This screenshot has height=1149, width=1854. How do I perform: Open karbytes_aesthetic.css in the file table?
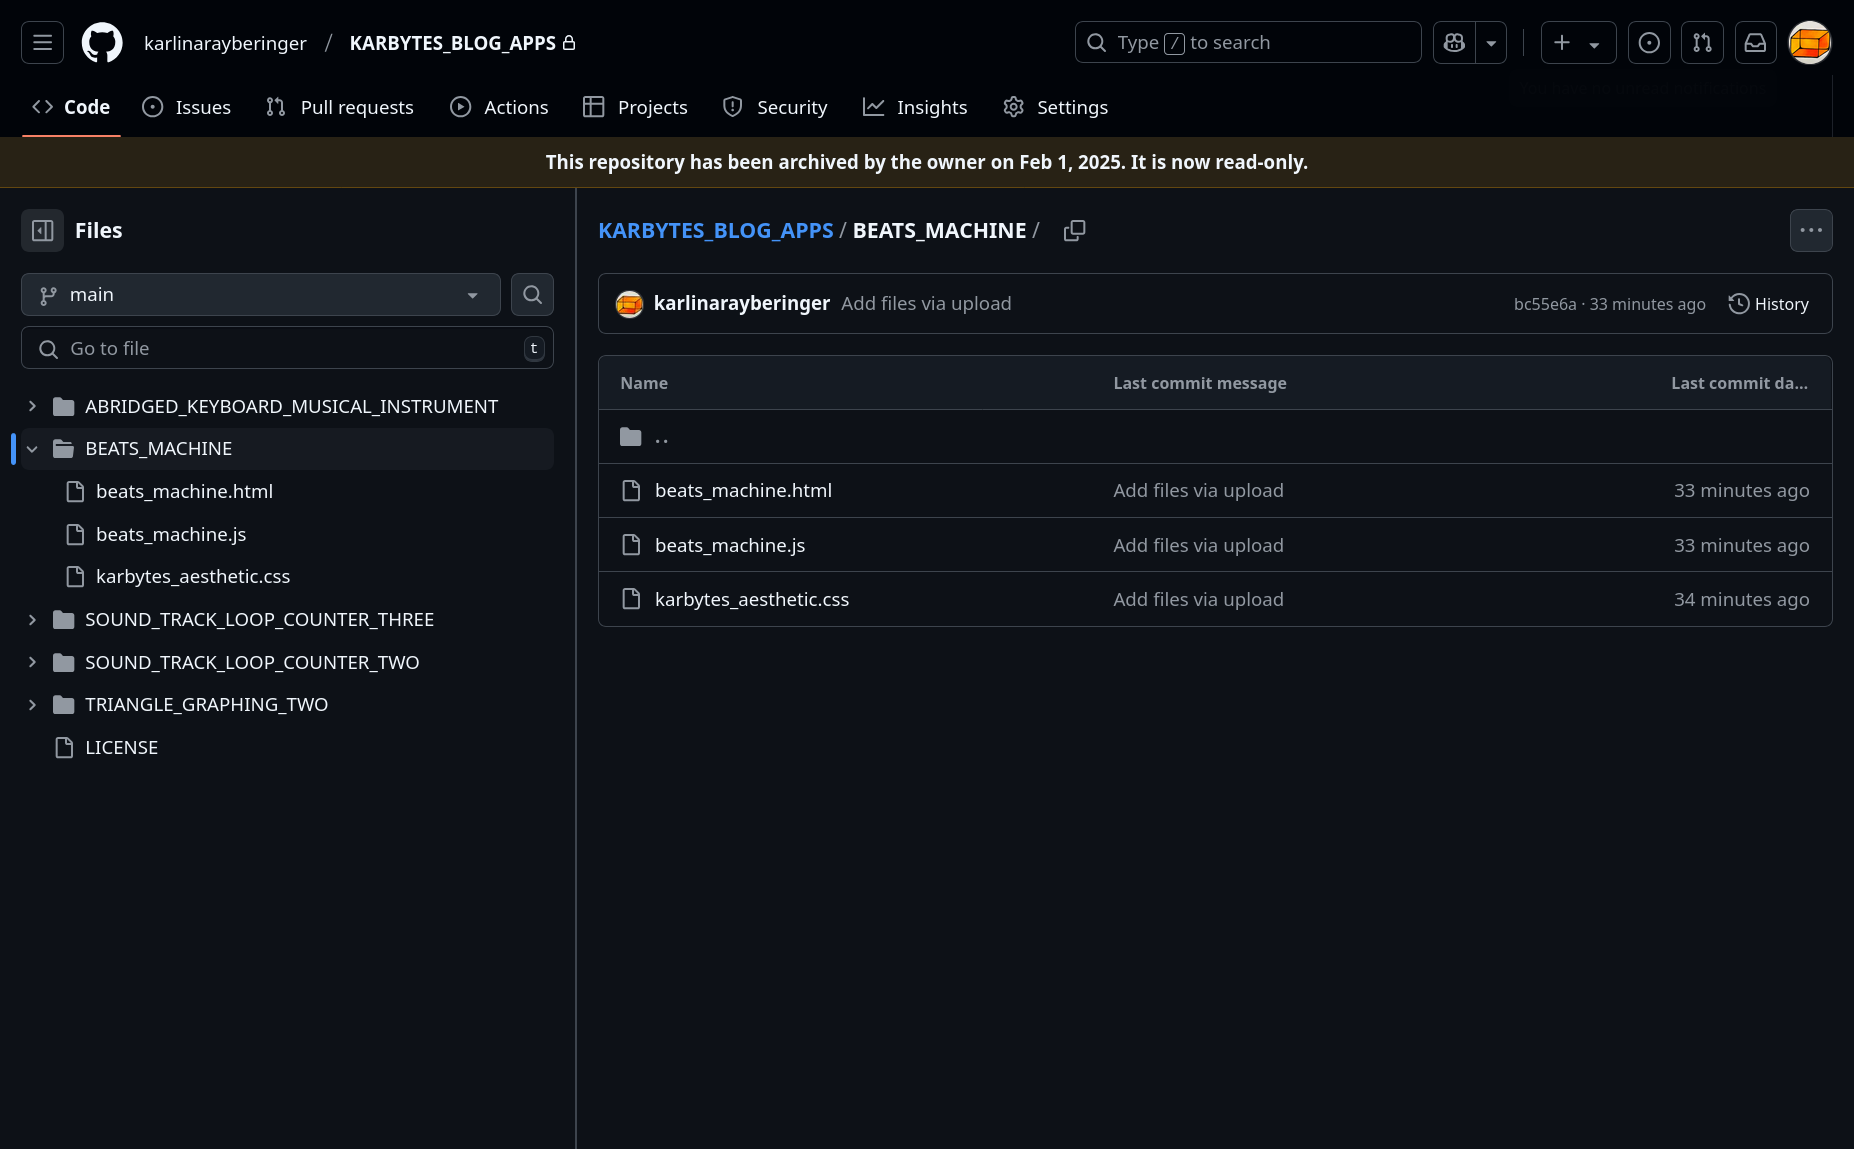[752, 599]
